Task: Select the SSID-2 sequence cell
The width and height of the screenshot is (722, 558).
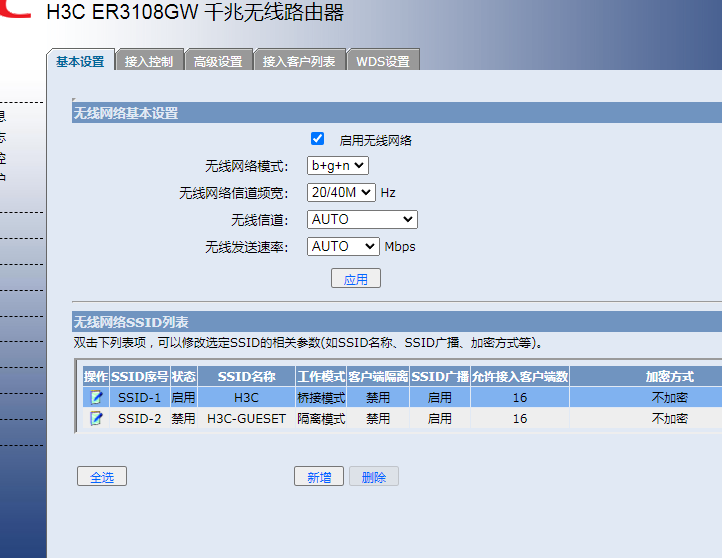Action: pyautogui.click(x=140, y=418)
